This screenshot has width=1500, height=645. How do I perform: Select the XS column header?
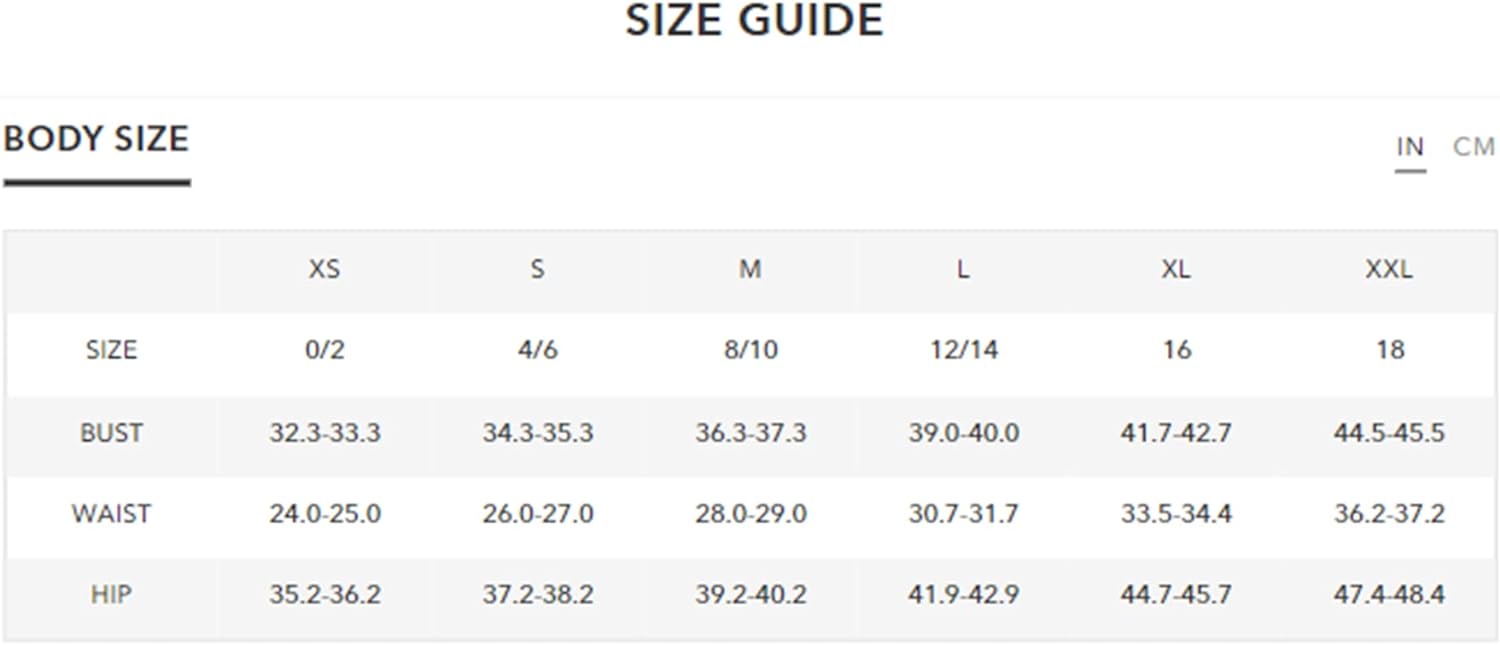tap(324, 269)
